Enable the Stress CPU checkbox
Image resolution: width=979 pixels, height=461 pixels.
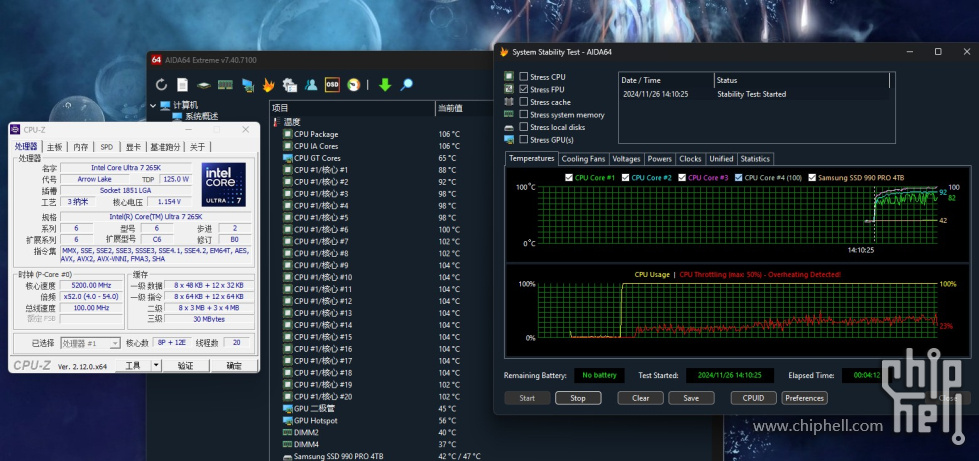(524, 77)
